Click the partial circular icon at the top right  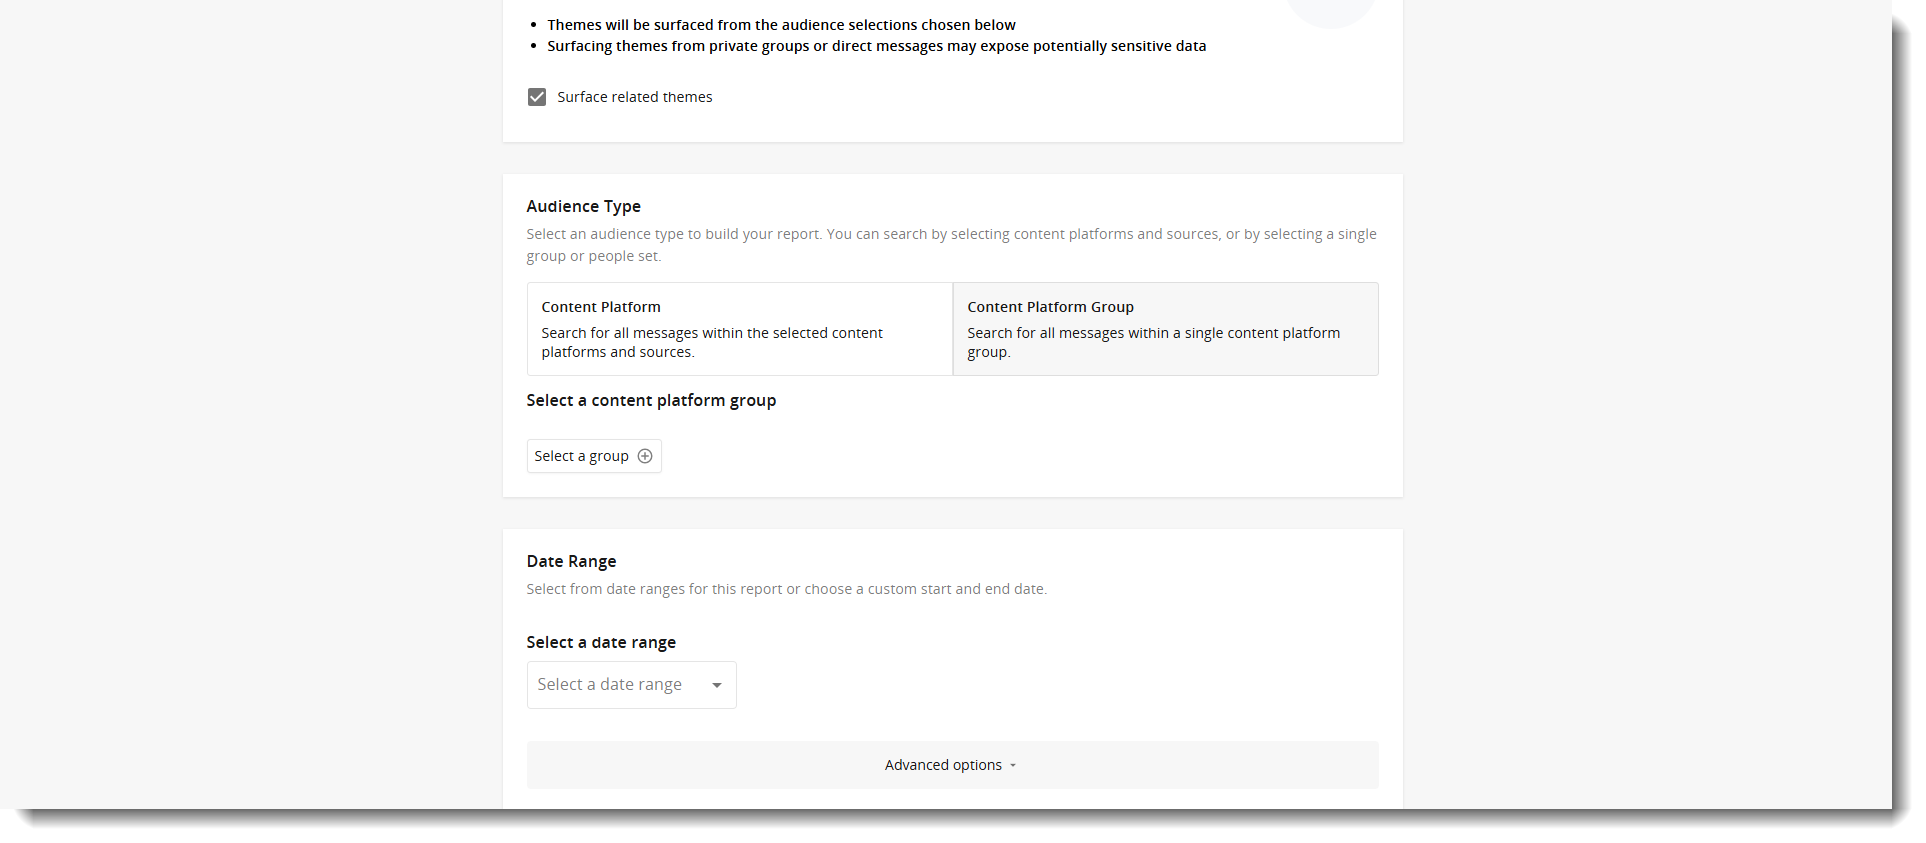point(1330,10)
